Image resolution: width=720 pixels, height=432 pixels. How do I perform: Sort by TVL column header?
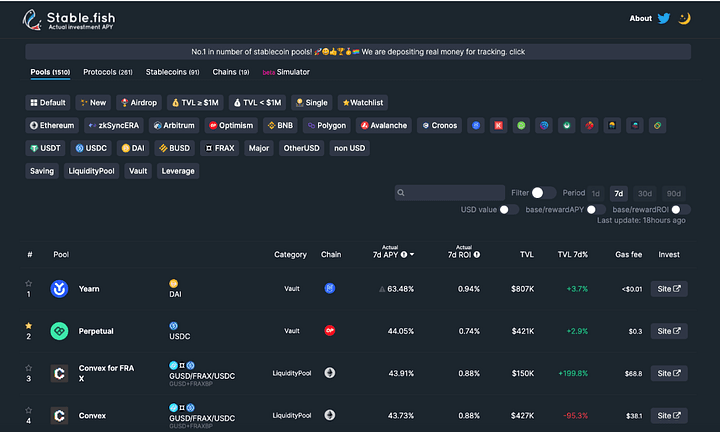[527, 254]
